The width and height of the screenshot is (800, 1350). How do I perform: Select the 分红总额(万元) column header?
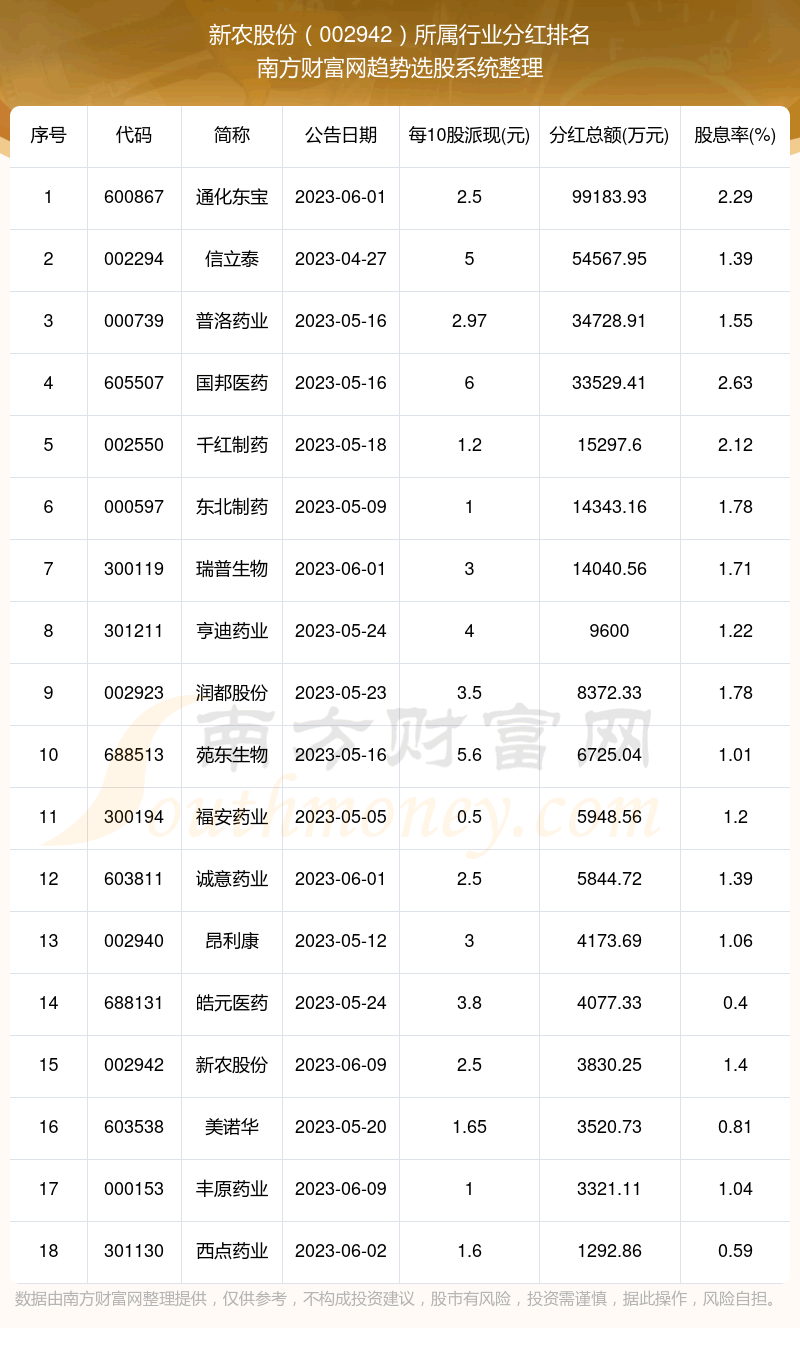click(609, 135)
